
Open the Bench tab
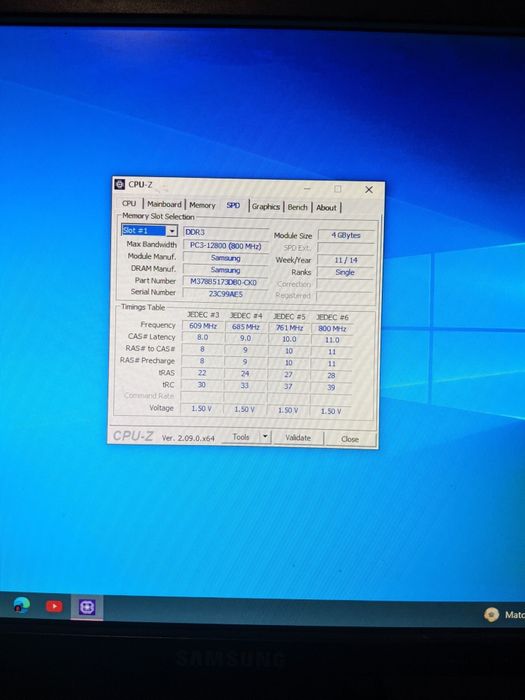point(297,207)
